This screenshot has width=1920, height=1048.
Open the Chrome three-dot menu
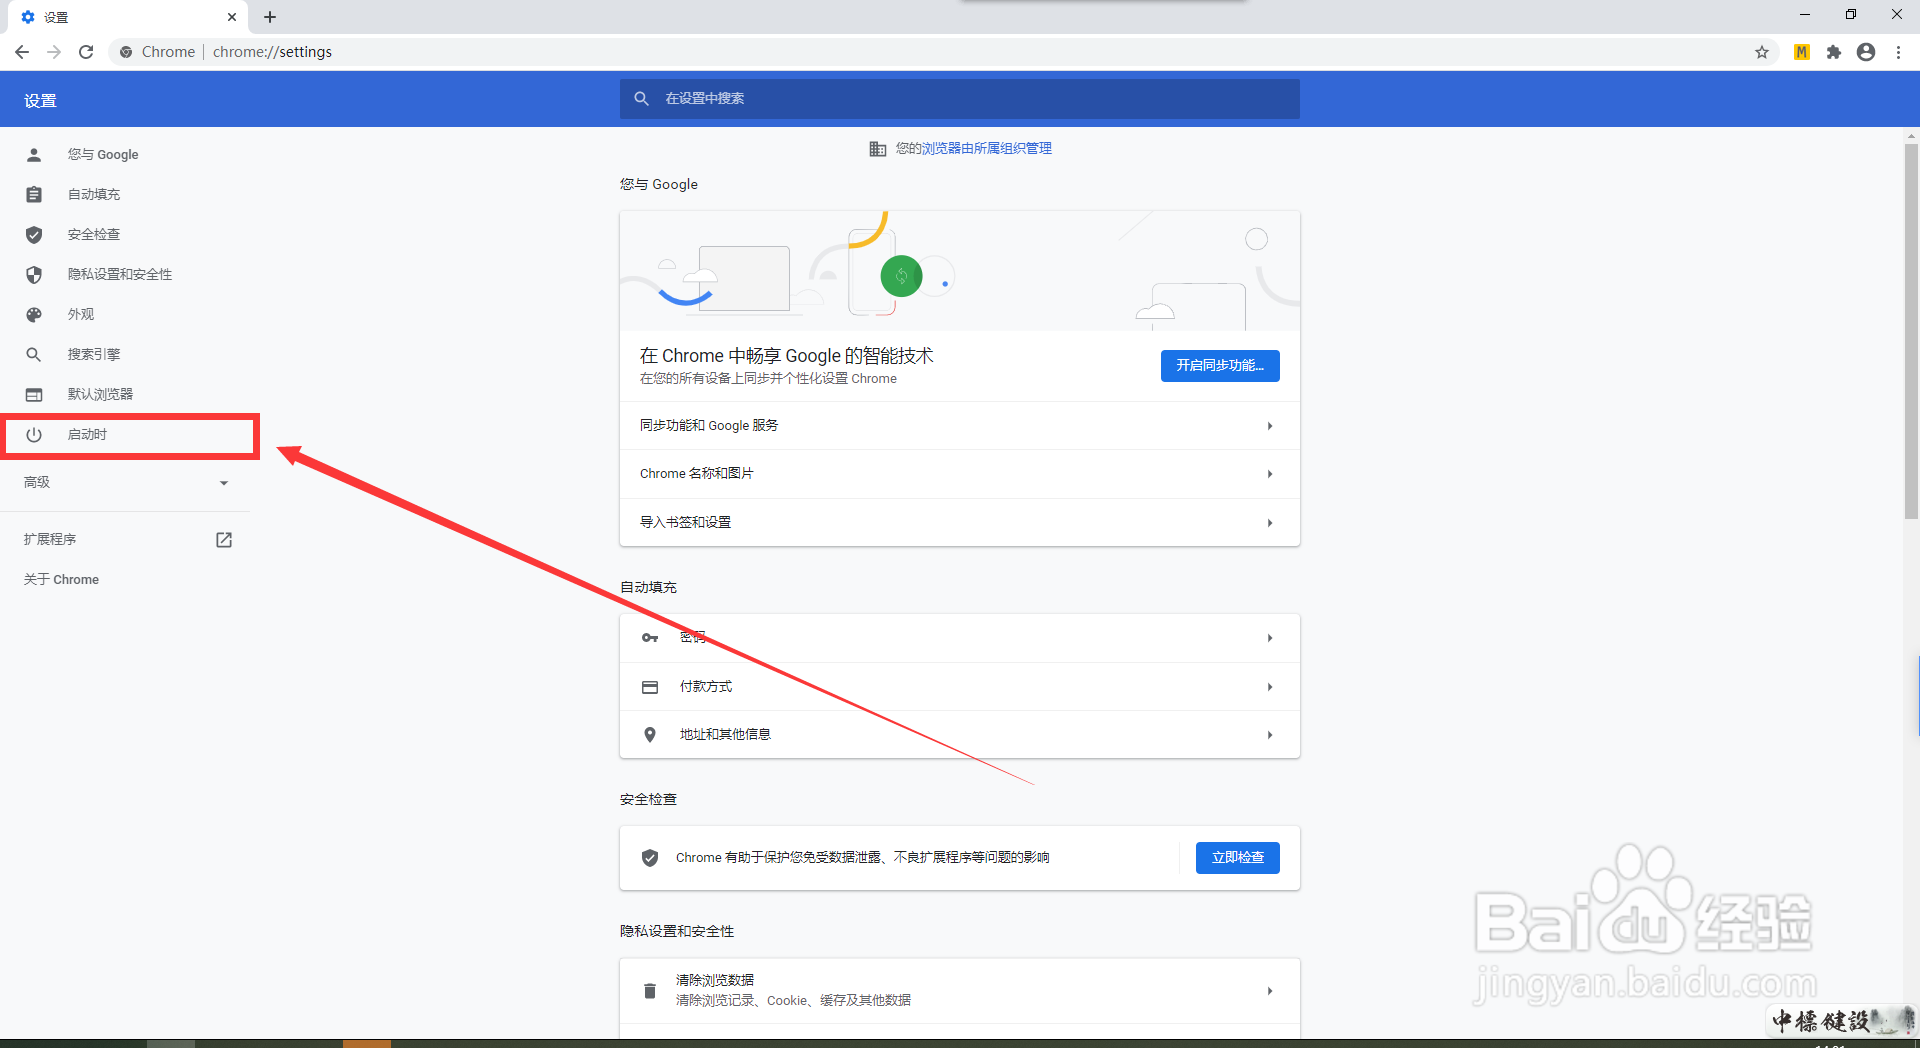point(1898,52)
